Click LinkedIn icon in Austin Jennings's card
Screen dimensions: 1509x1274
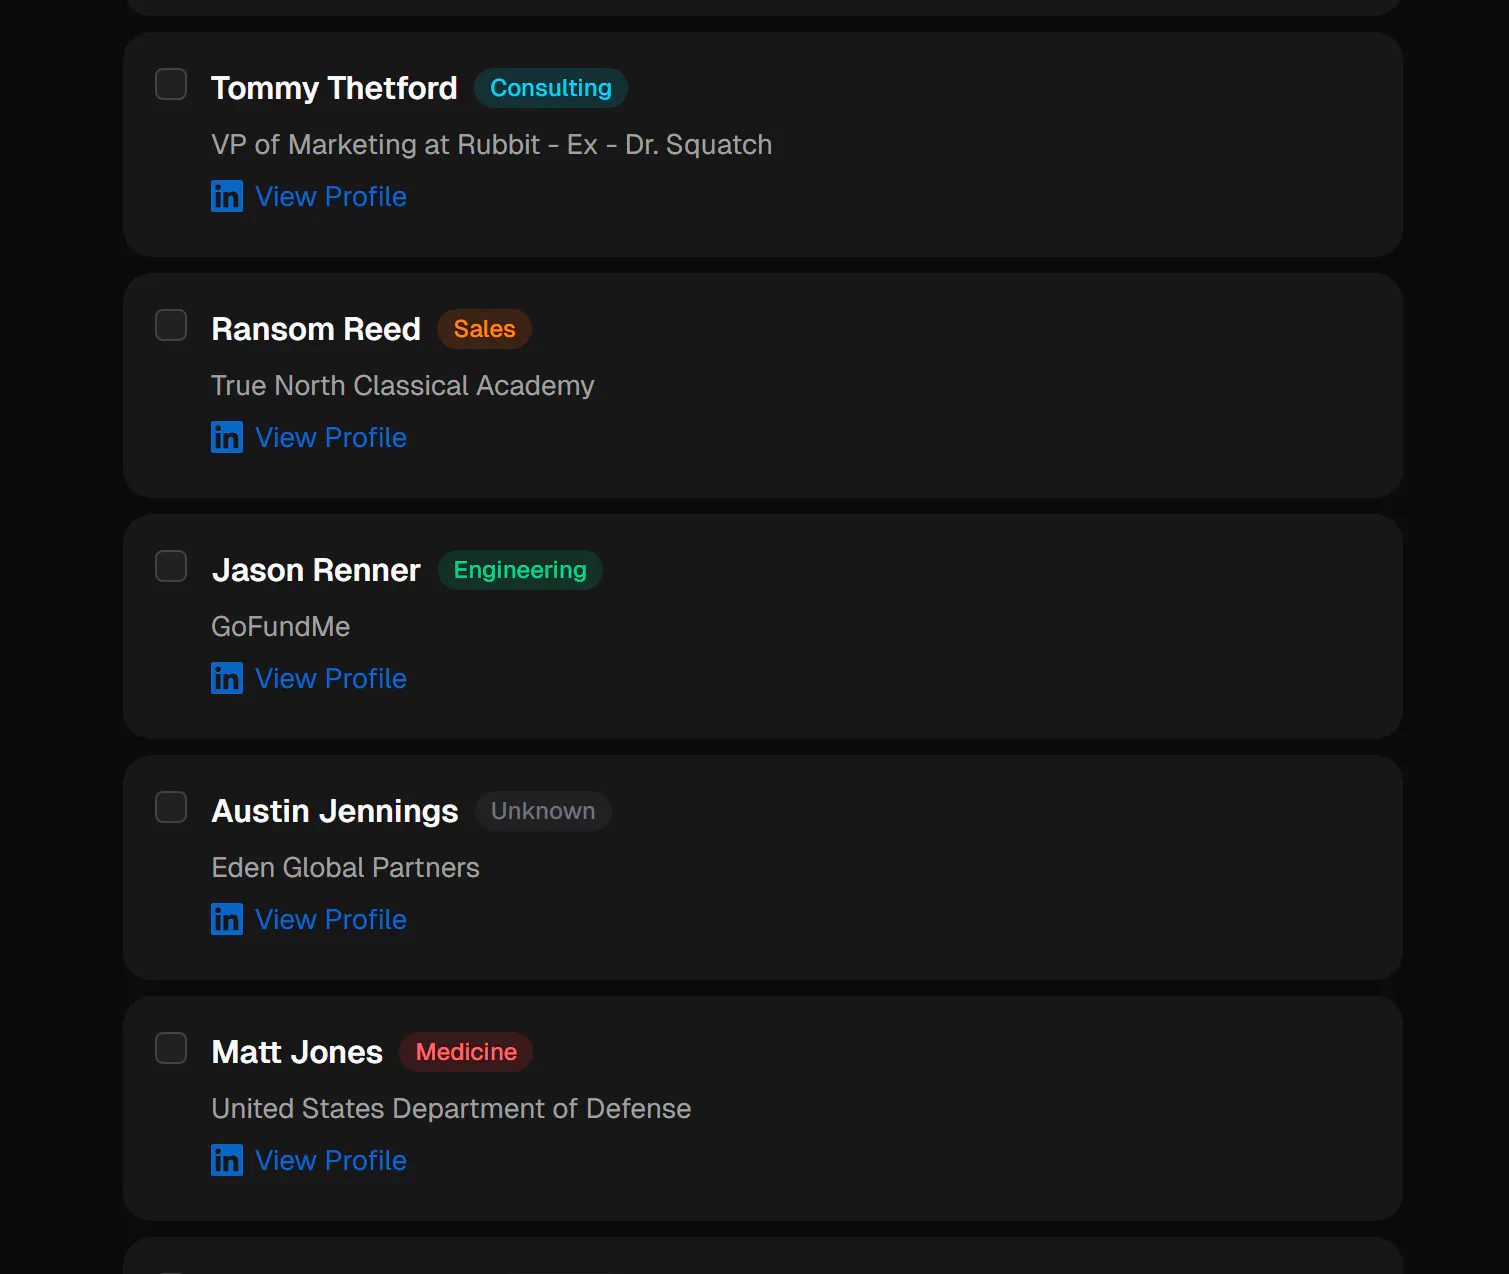[x=227, y=919]
